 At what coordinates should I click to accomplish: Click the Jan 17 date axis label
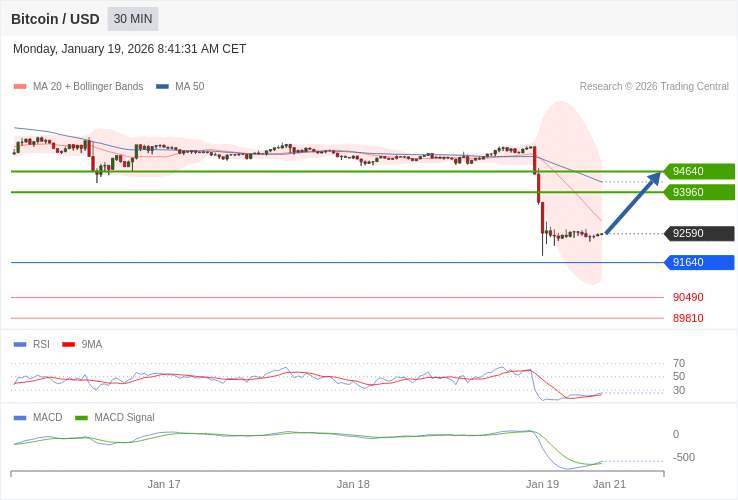[x=164, y=484]
